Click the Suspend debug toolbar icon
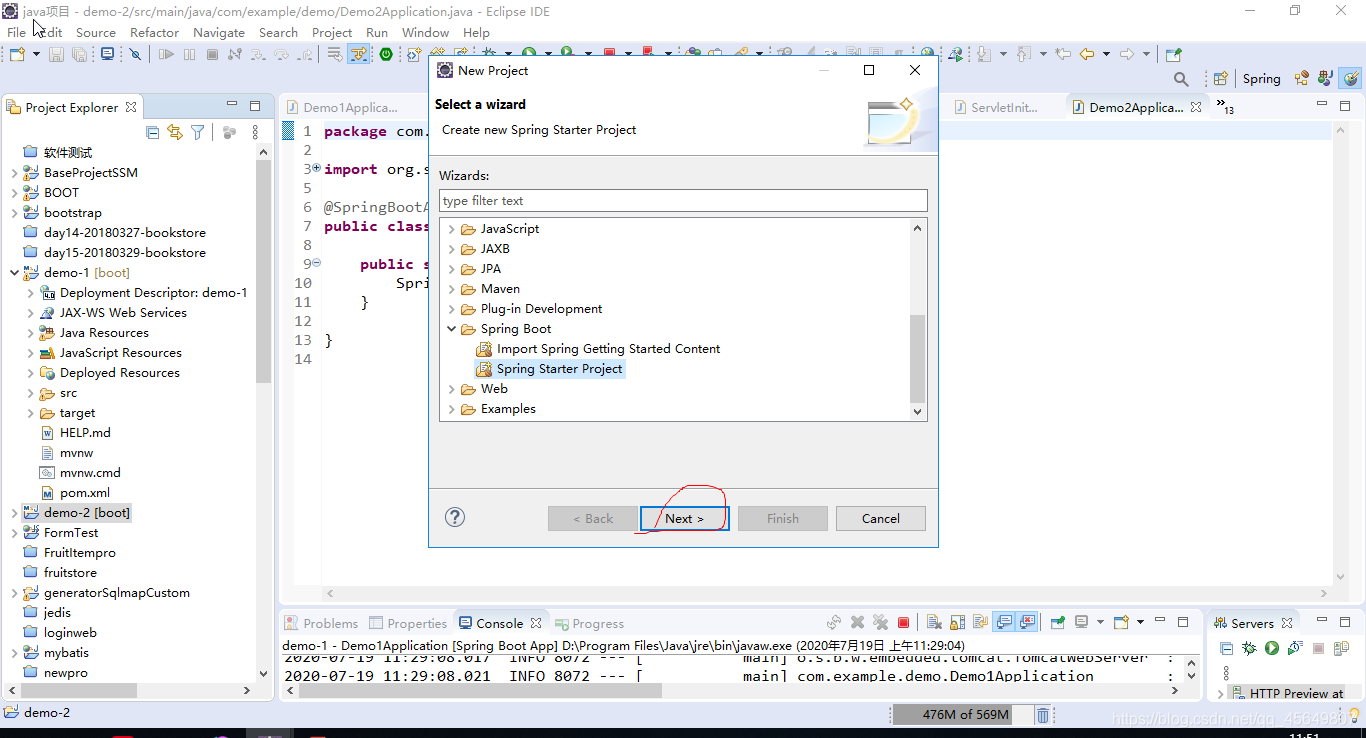 [x=189, y=54]
